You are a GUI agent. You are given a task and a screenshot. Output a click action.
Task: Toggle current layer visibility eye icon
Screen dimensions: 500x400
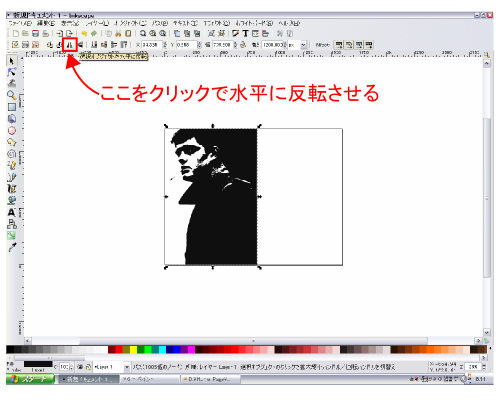pos(80,367)
